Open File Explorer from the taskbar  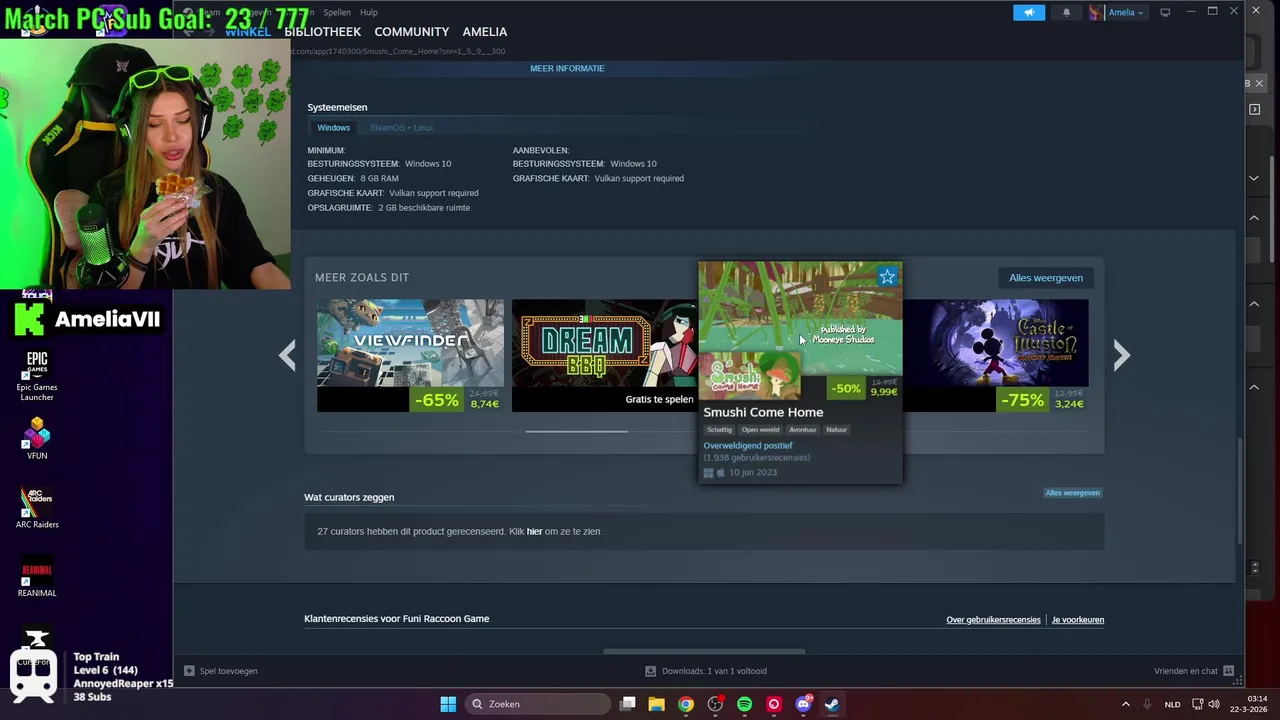coord(656,704)
